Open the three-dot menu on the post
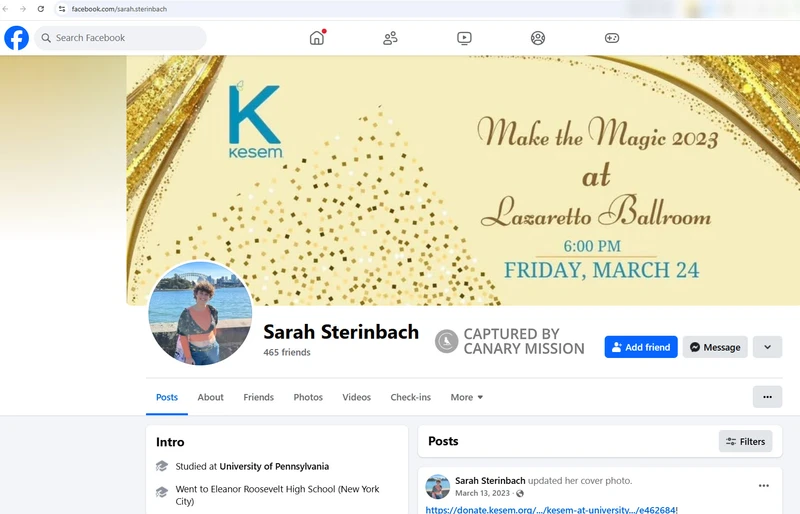Image resolution: width=800 pixels, height=514 pixels. 764,485
